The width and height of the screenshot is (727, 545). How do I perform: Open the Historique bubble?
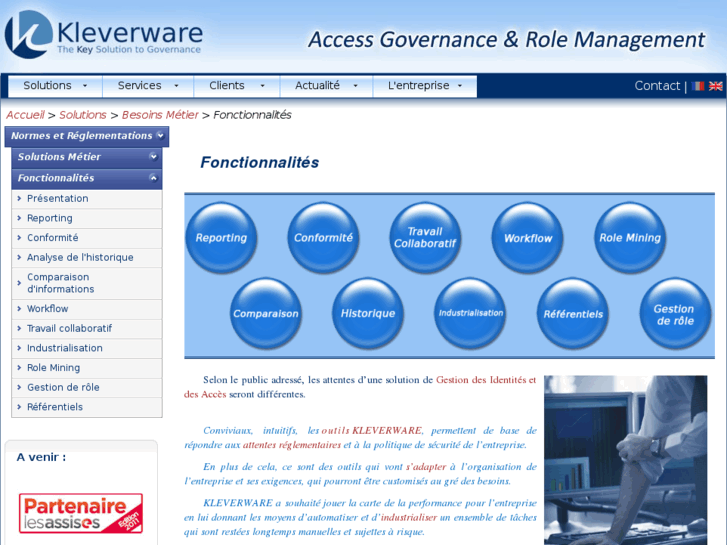point(368,313)
